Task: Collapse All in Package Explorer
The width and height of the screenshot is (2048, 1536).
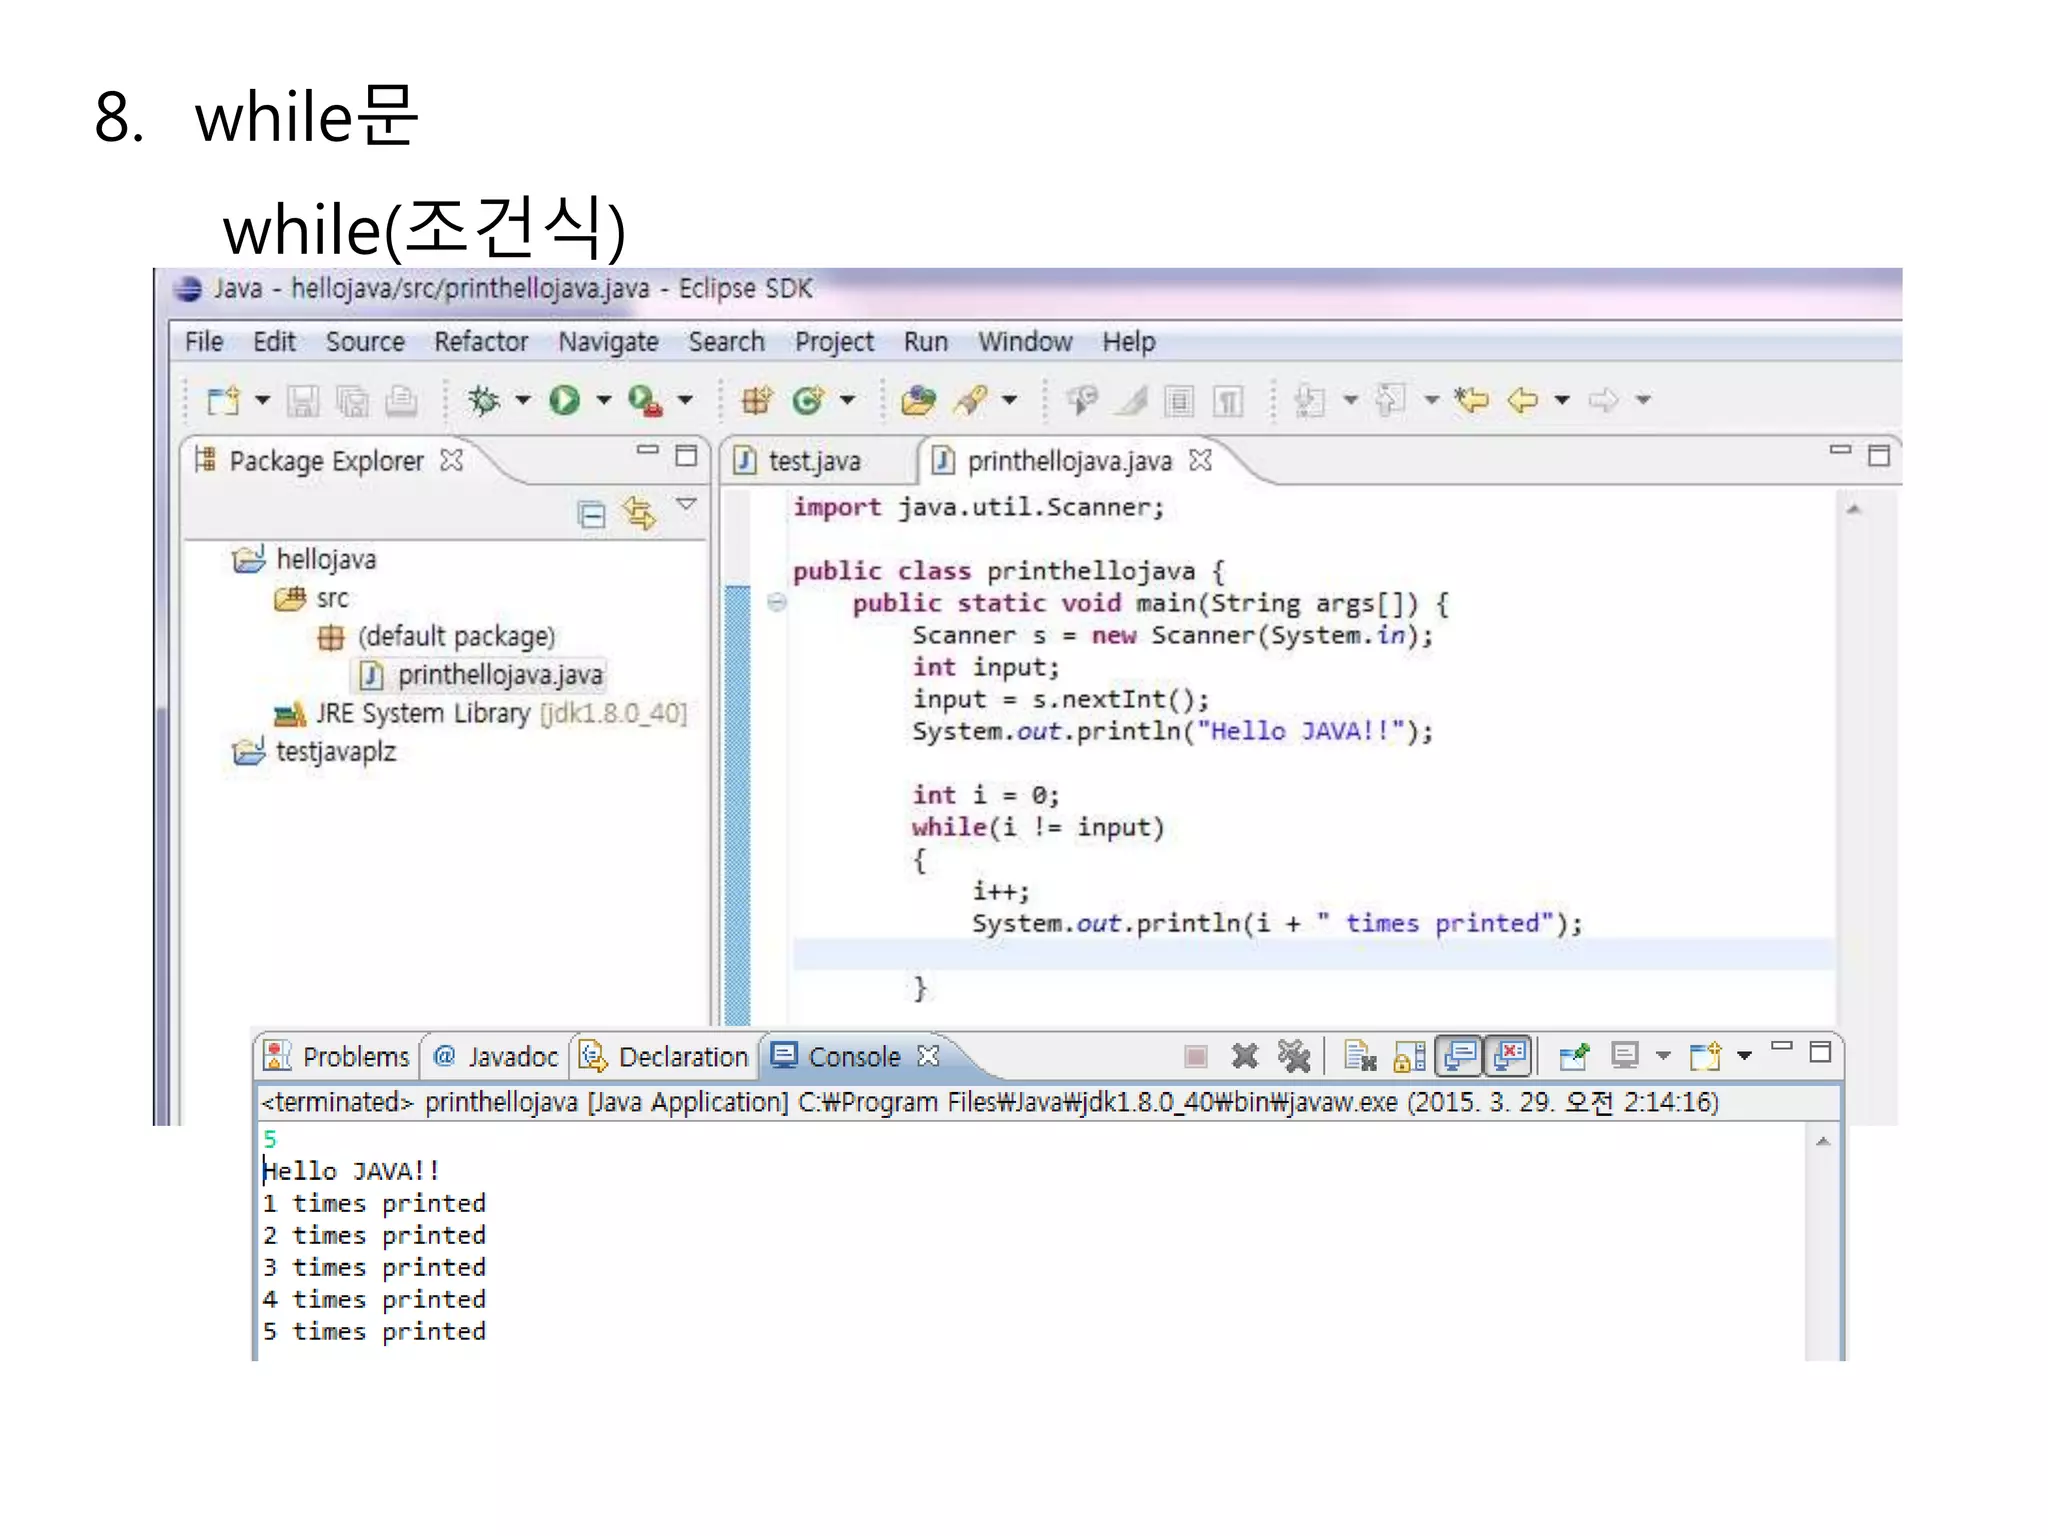Action: click(x=592, y=515)
